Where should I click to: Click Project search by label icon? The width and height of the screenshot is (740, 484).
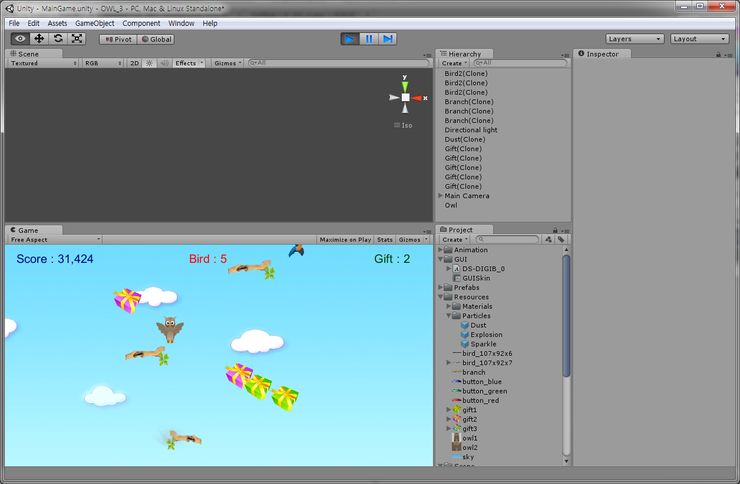[x=561, y=240]
